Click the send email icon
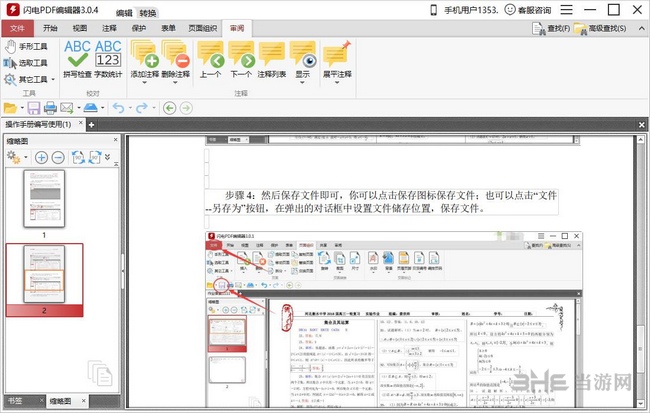The height and width of the screenshot is (413, 650). (x=67, y=108)
